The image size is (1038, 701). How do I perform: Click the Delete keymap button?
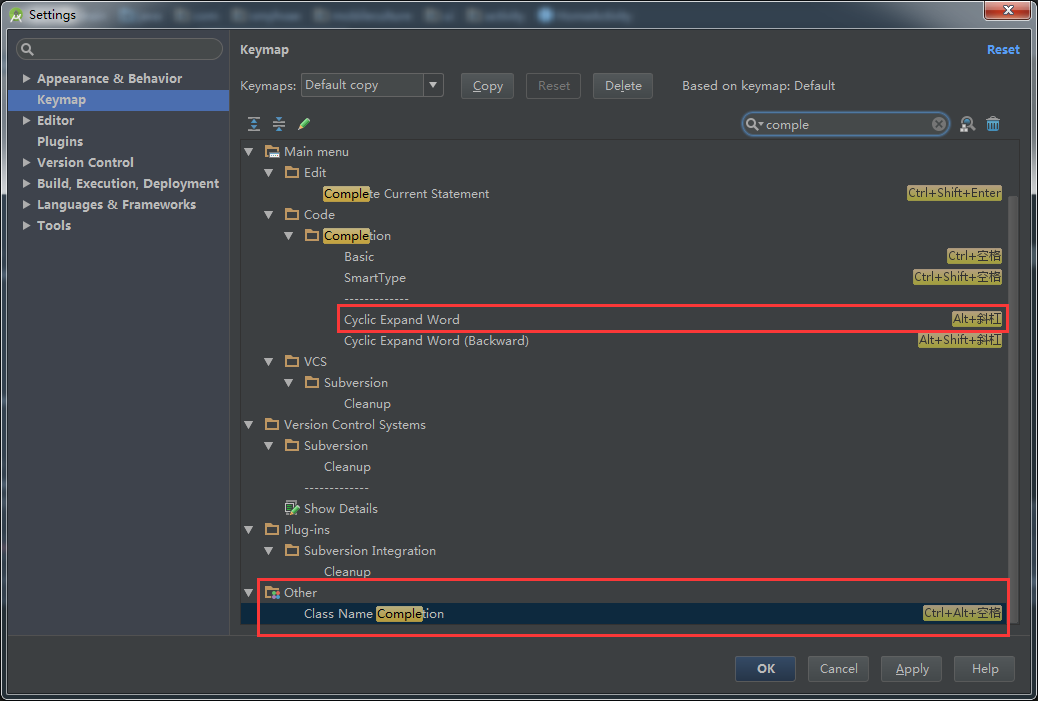click(x=623, y=86)
